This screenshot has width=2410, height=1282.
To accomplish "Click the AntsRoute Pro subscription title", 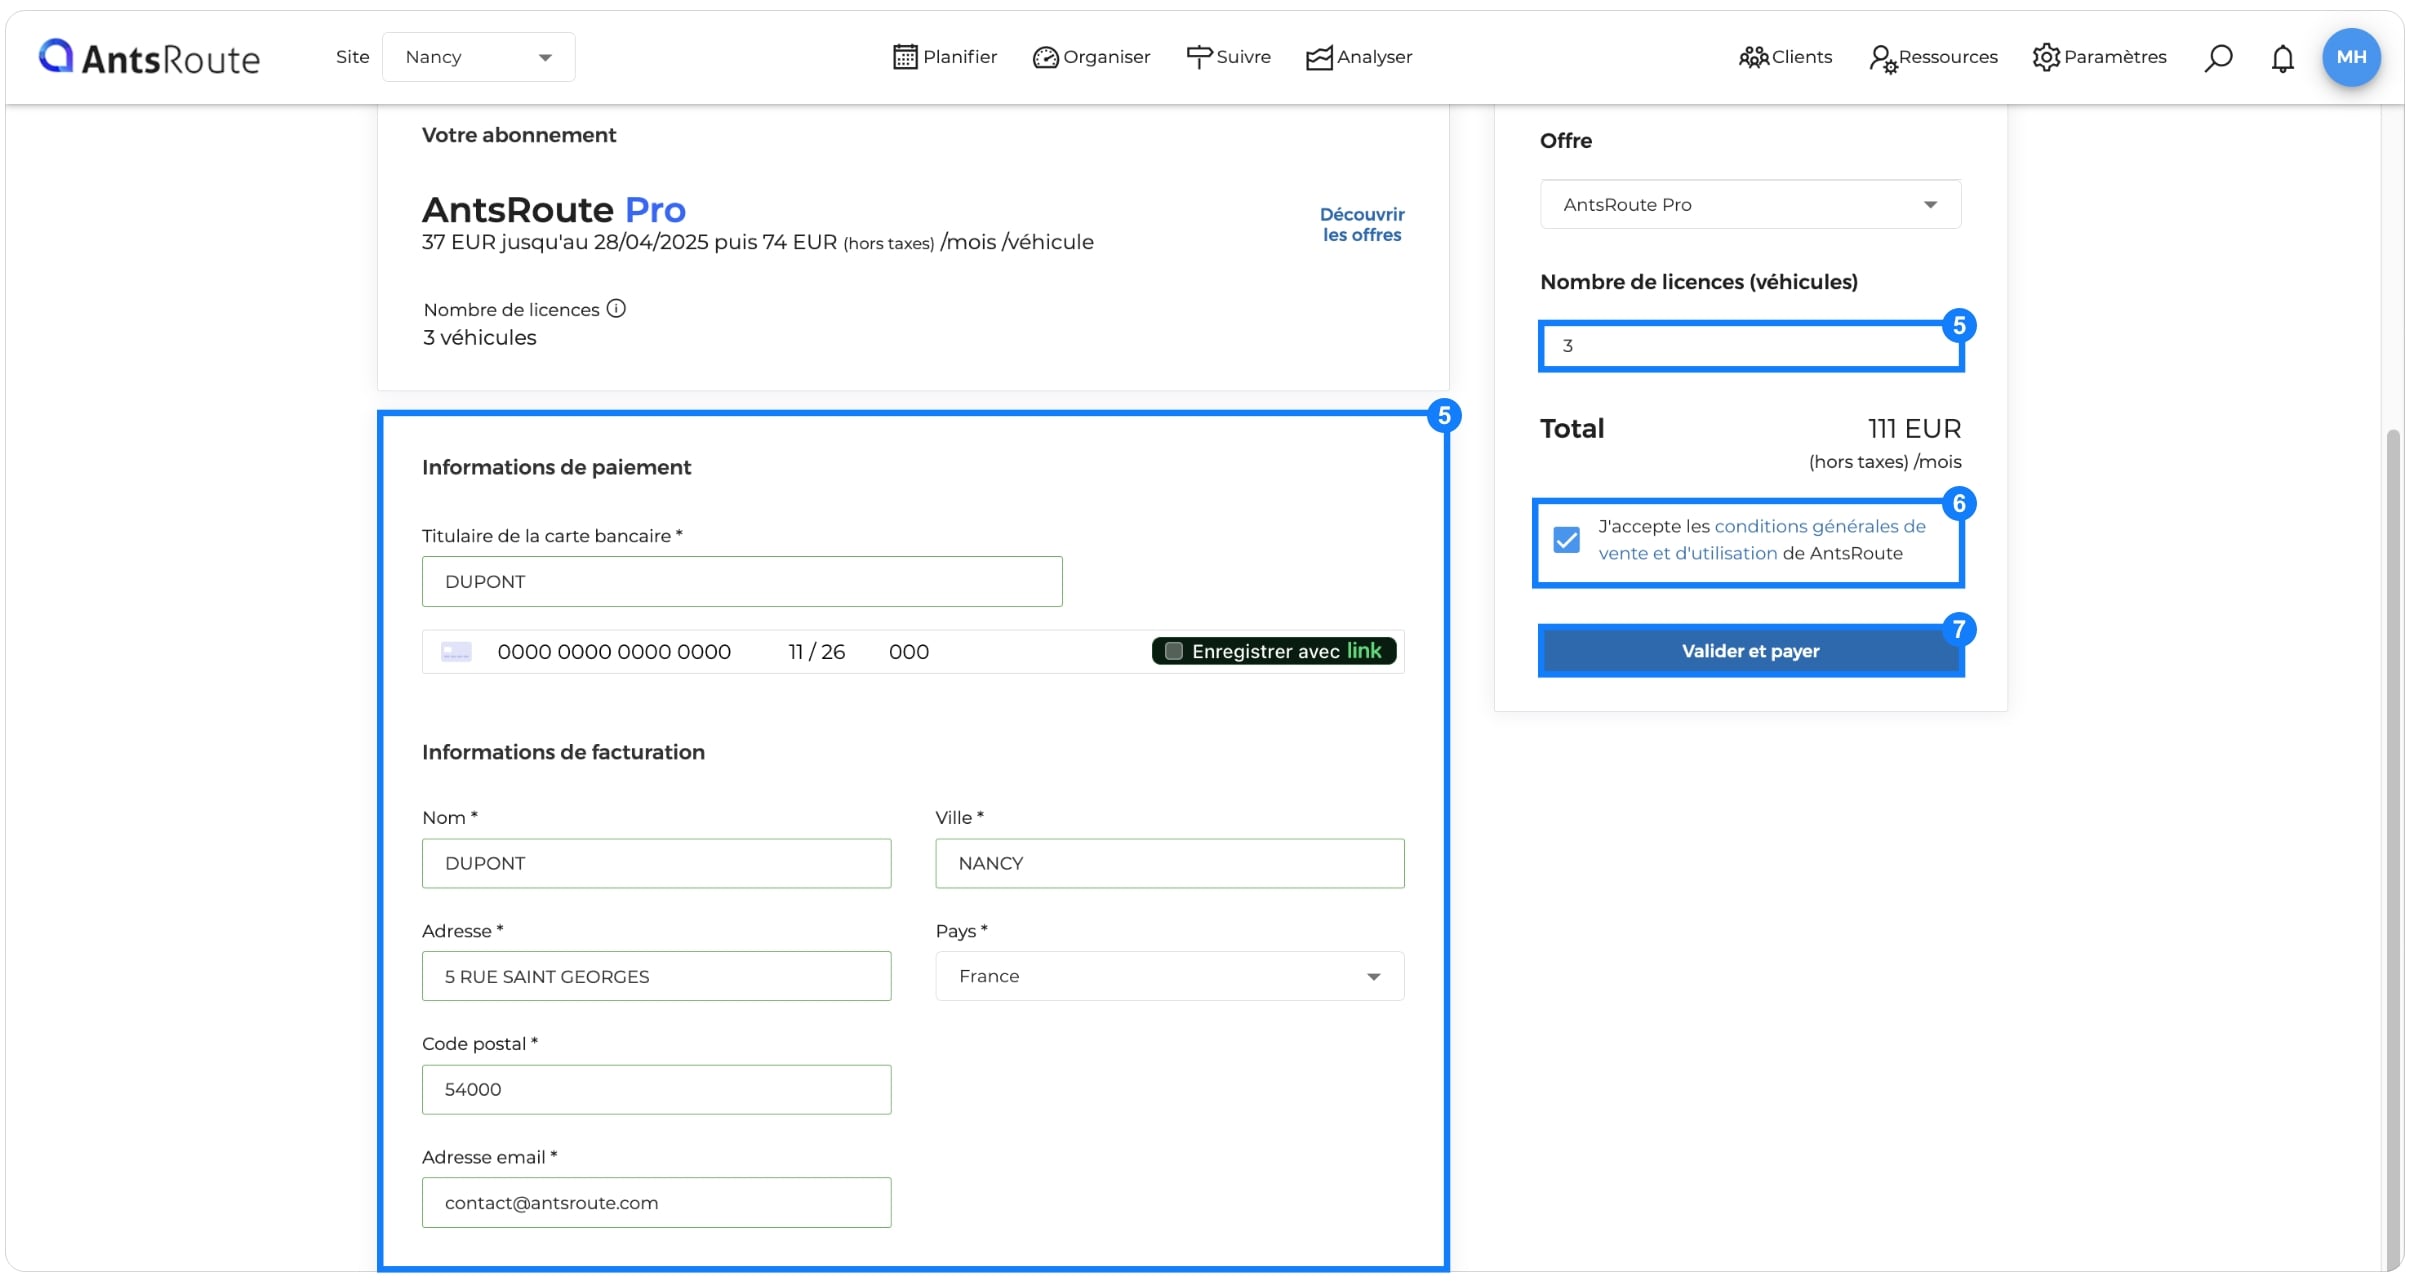I will (x=554, y=210).
